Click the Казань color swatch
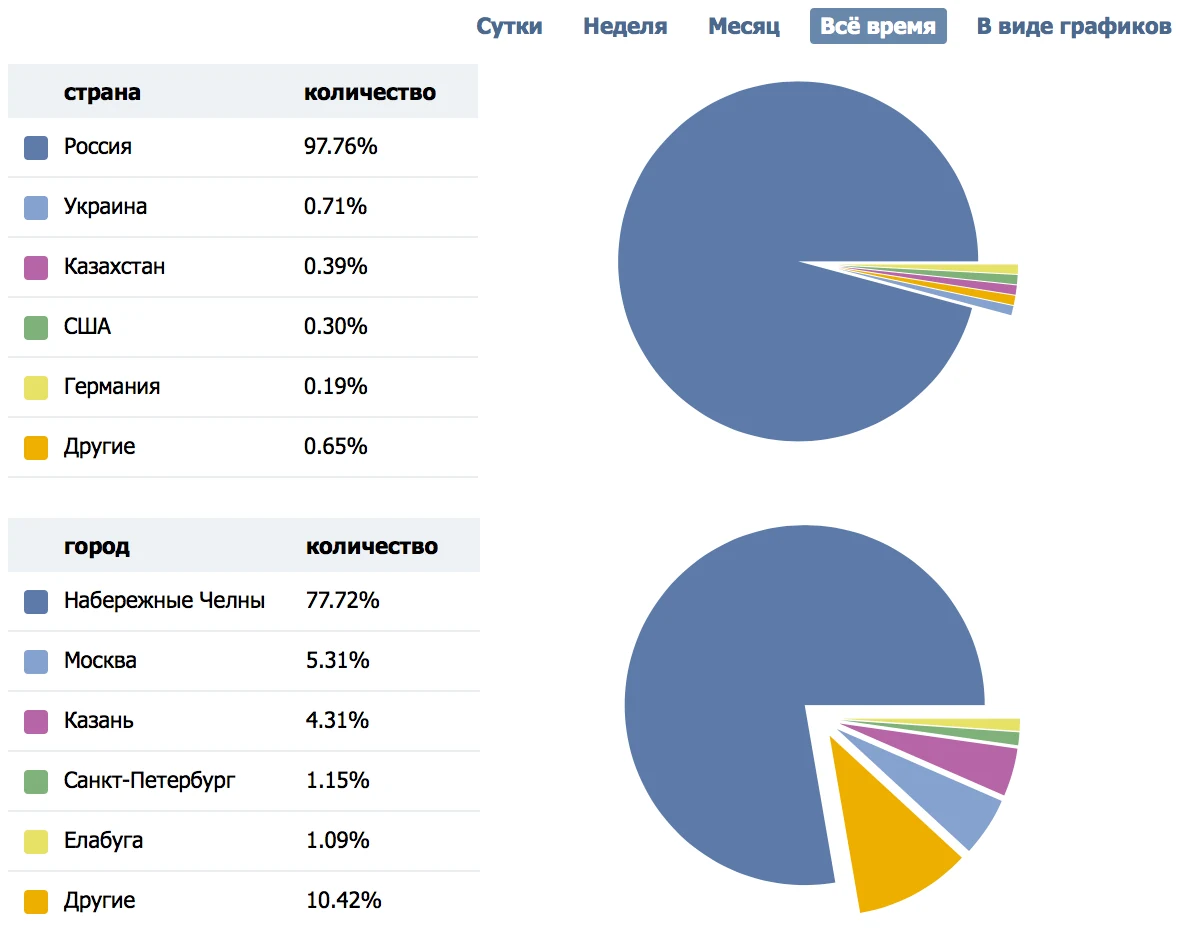The height and width of the screenshot is (930, 1200). pyautogui.click(x=36, y=722)
